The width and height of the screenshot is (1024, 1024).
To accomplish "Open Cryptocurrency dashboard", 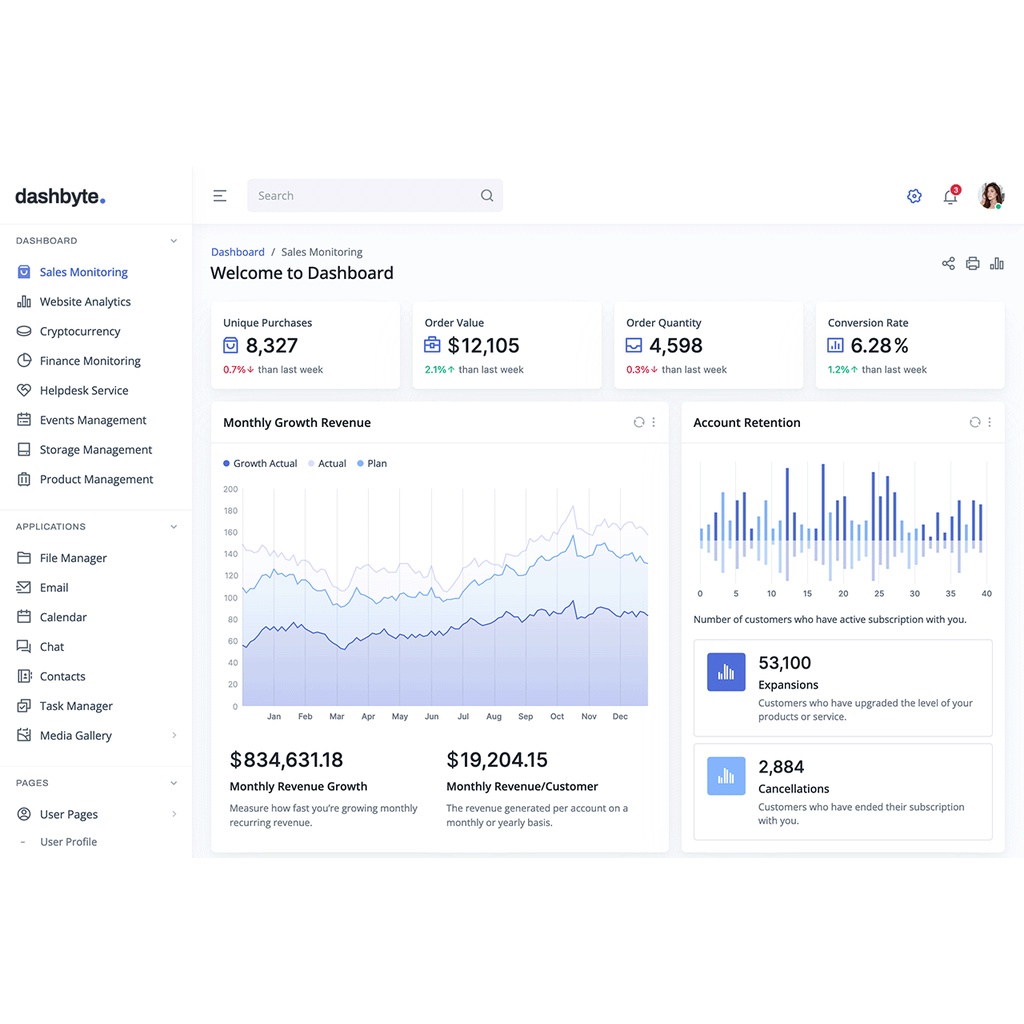I will click(x=80, y=331).
